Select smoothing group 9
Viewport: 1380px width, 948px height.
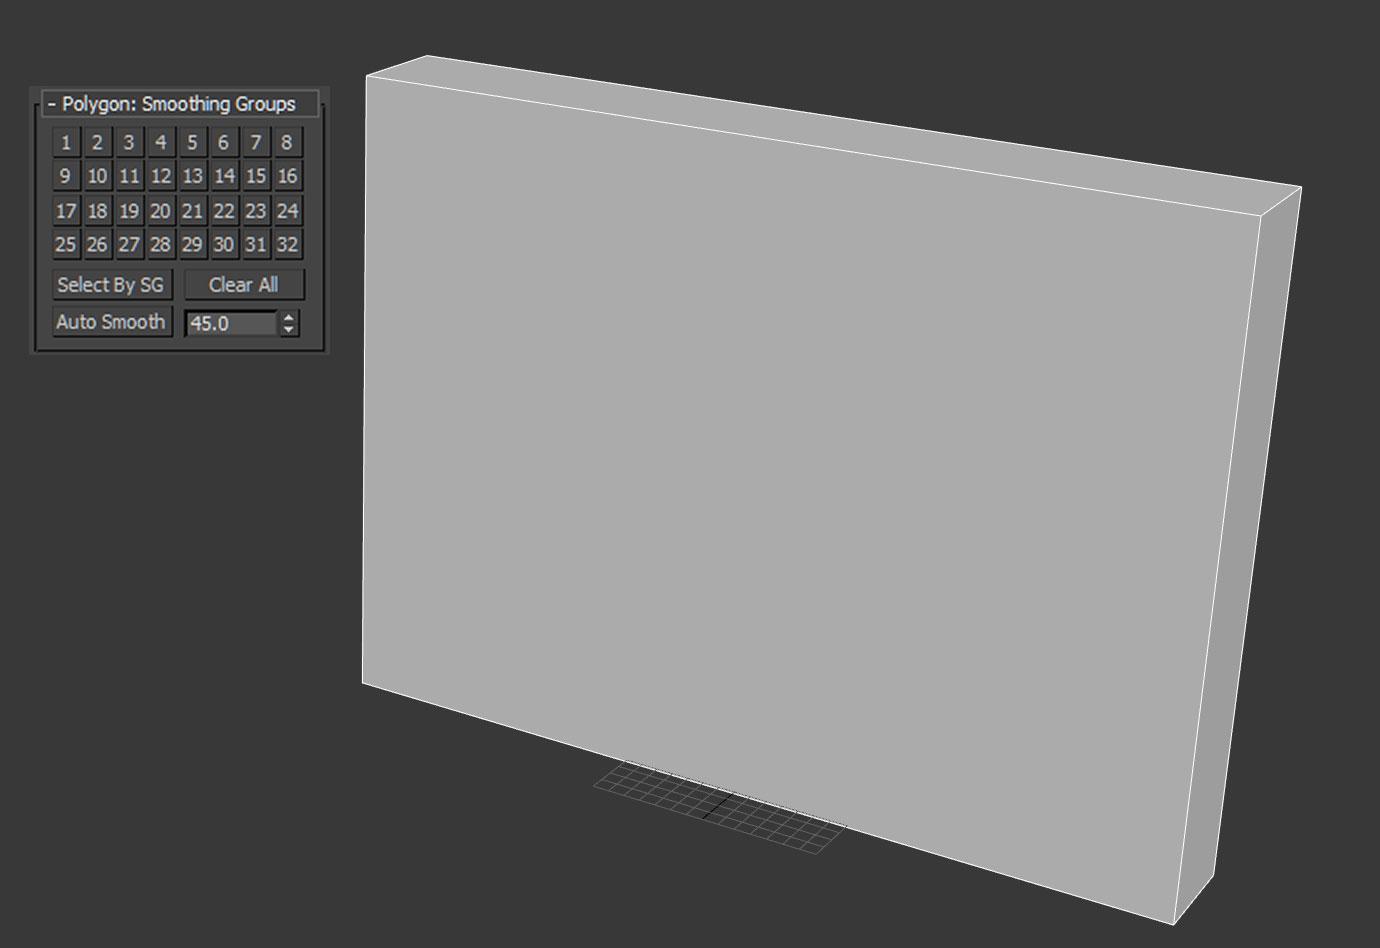point(65,177)
